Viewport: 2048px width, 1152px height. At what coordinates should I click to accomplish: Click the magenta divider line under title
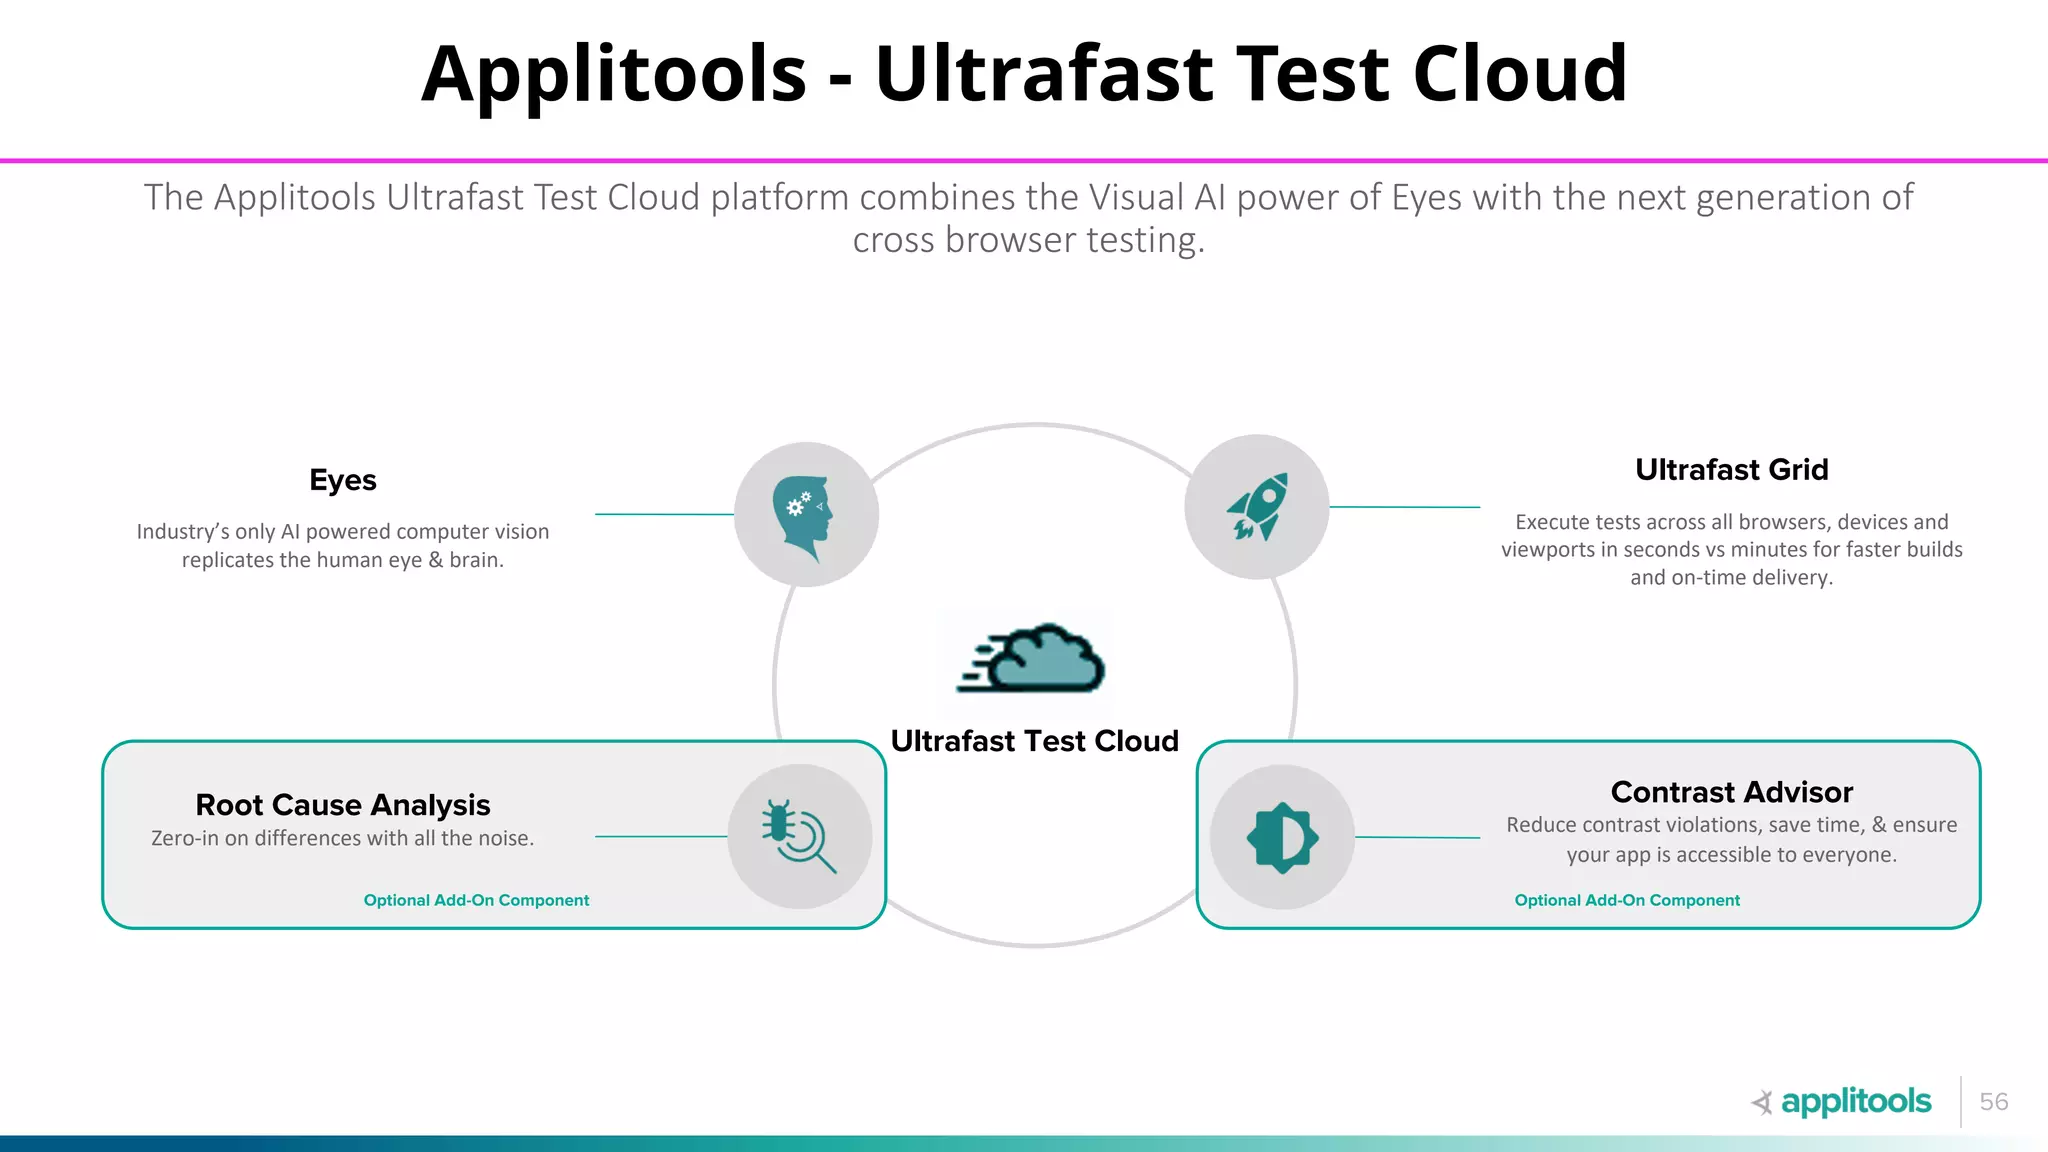click(x=1024, y=160)
